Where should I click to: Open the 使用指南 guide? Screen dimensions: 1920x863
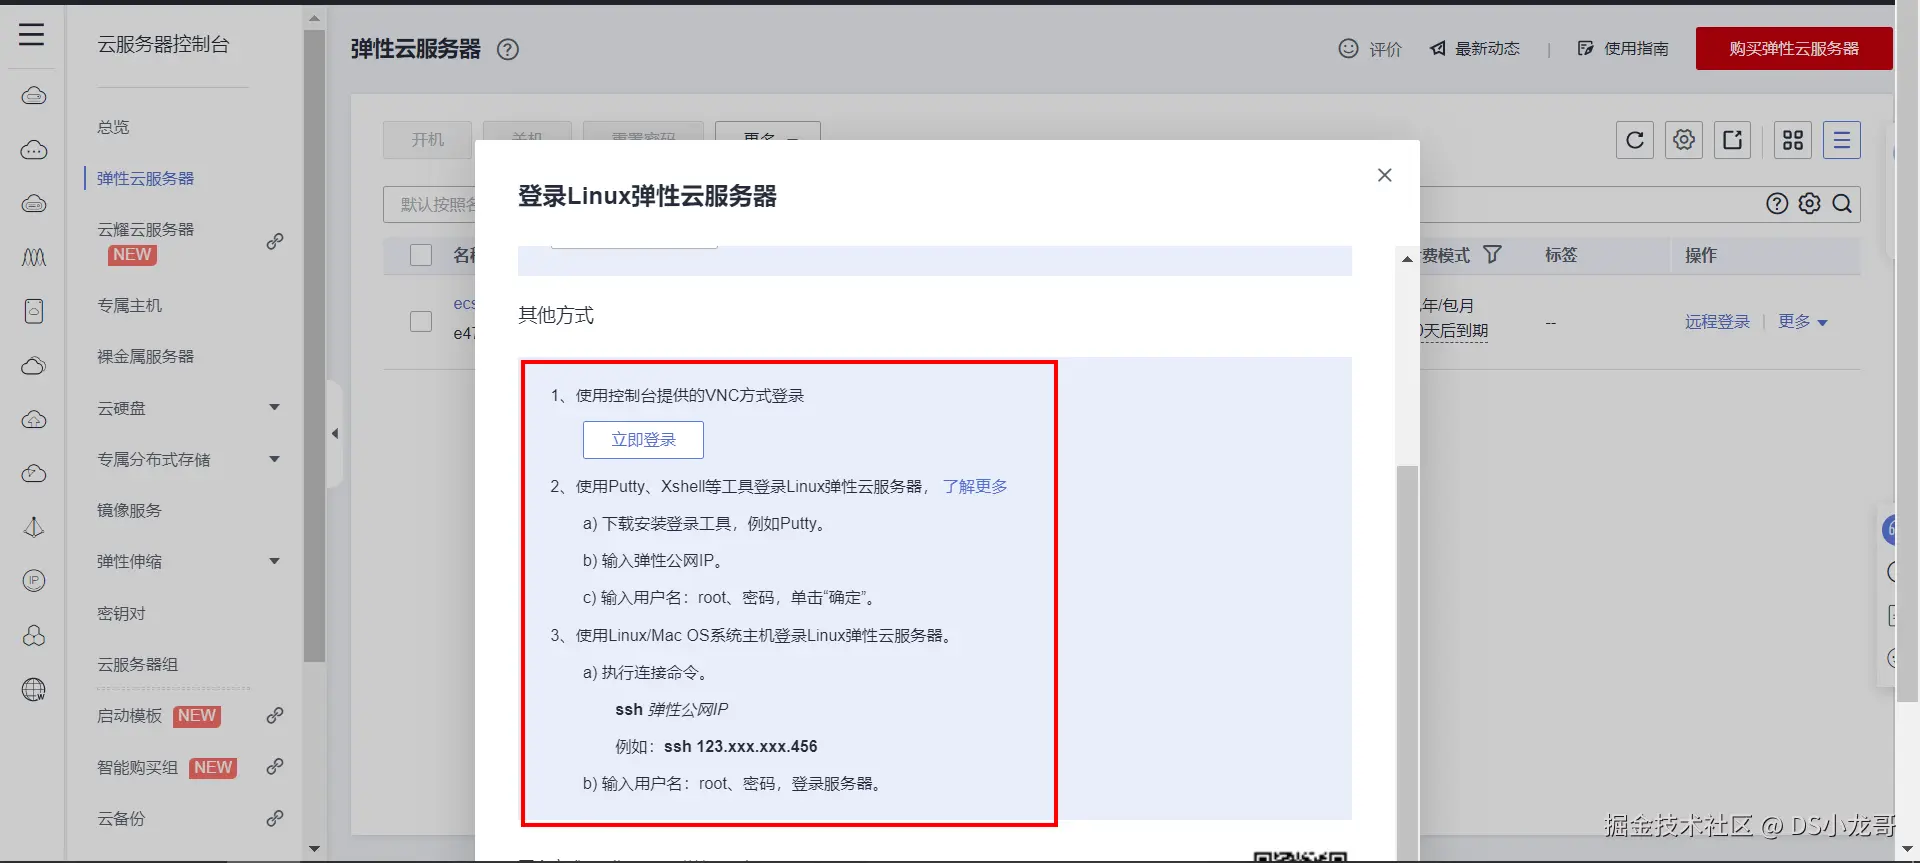1623,48
